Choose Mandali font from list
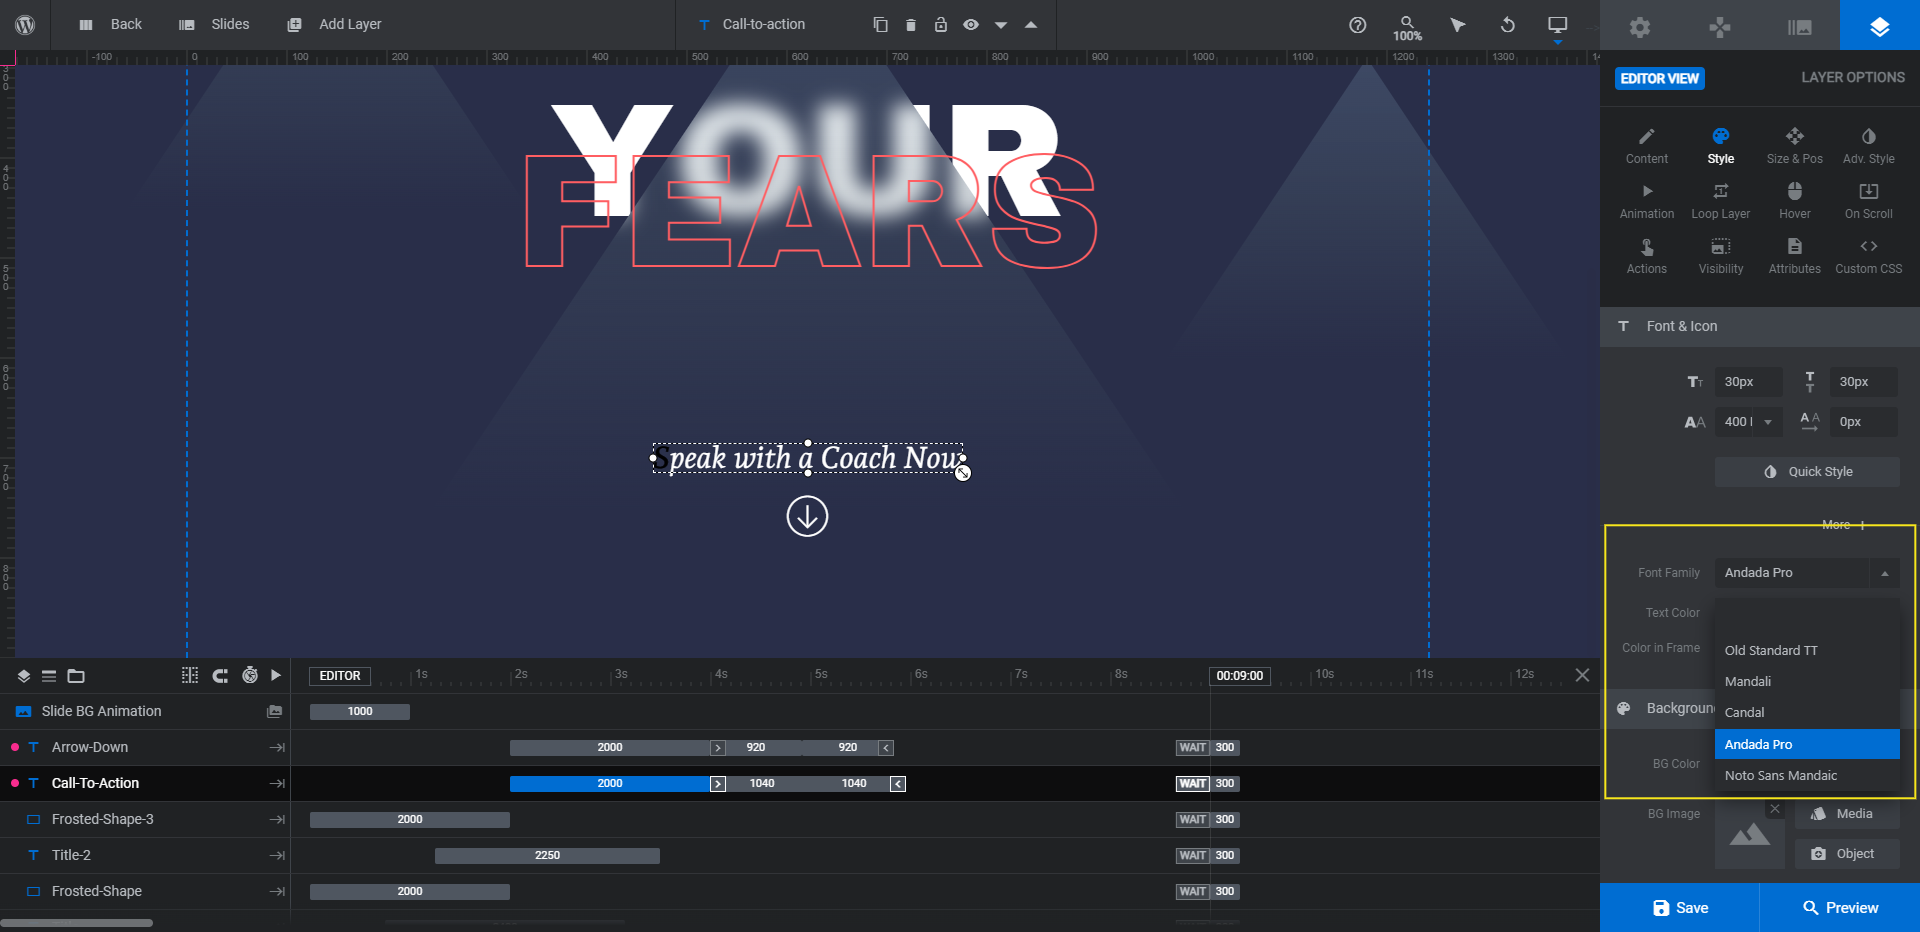The image size is (1920, 932). (1808, 681)
